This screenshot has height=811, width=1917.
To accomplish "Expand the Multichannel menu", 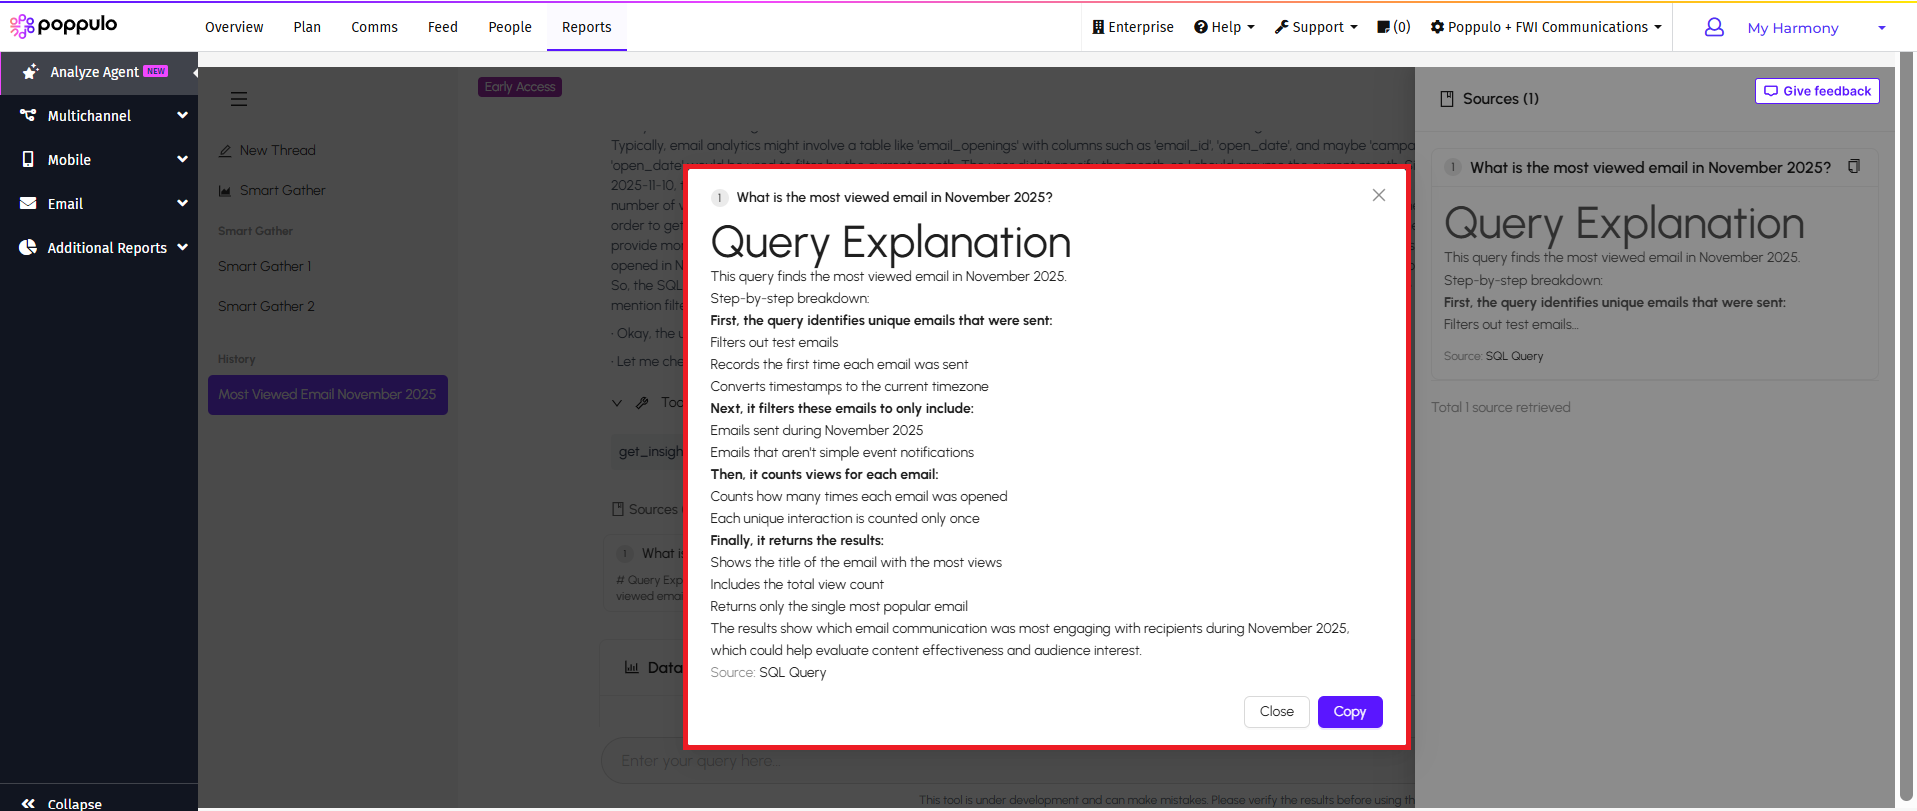I will [x=98, y=116].
